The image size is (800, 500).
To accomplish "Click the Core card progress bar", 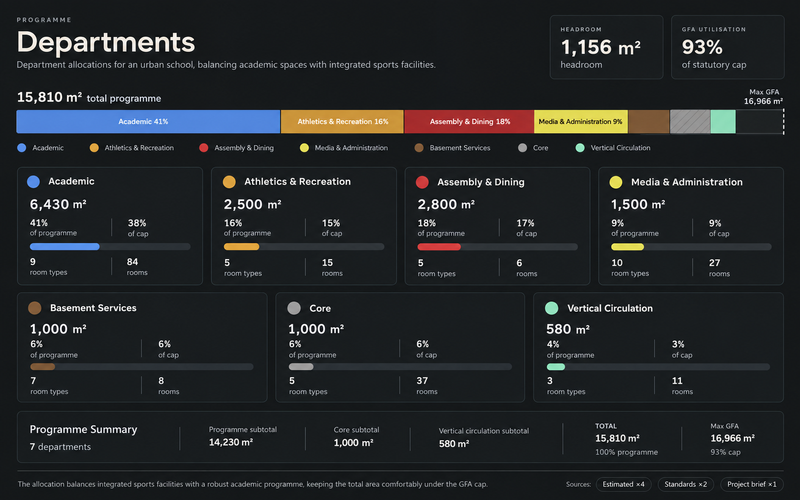I will 400,366.
